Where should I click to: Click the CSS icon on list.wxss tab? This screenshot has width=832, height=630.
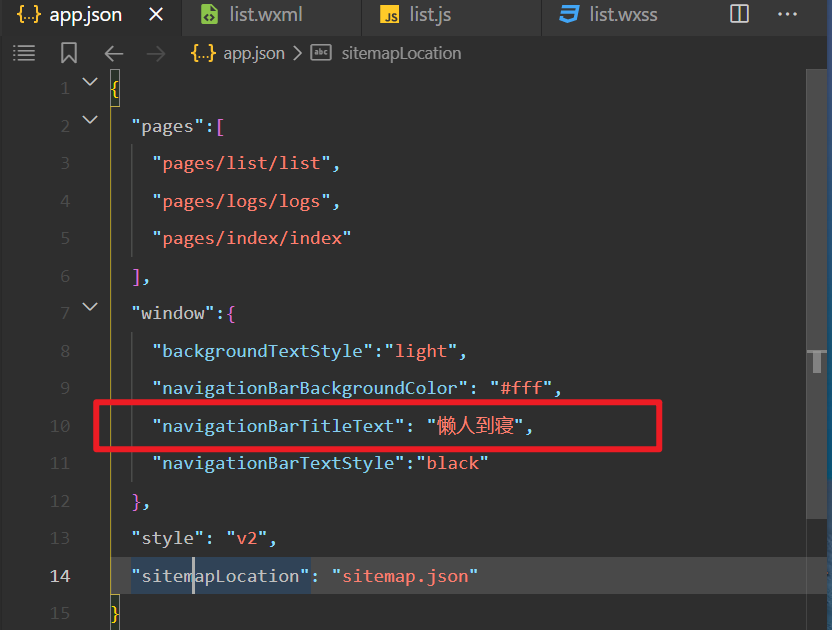tap(569, 14)
